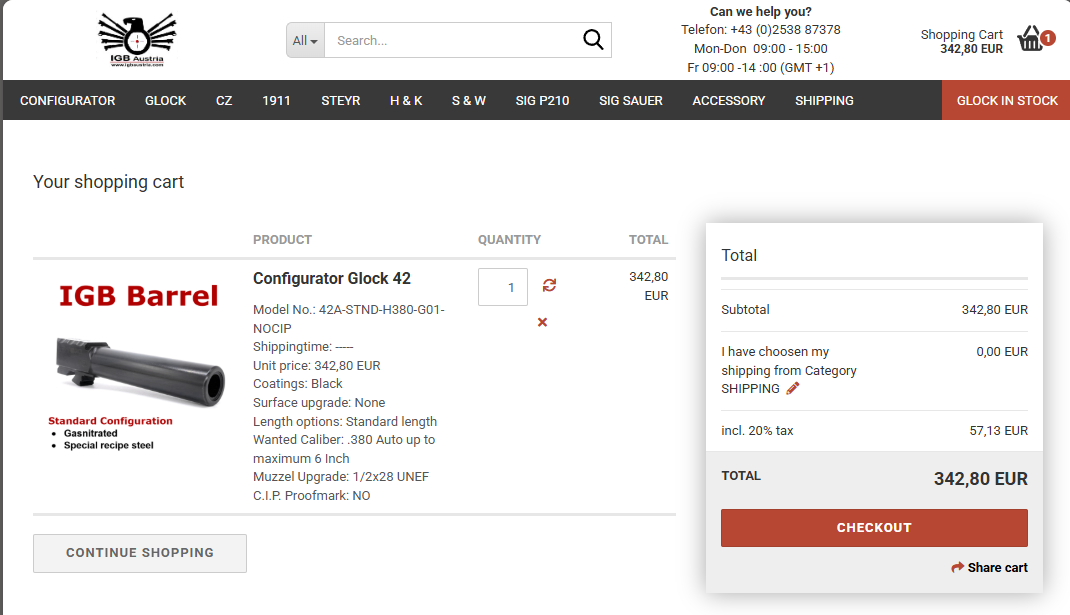Click the 'C.I.P. Proofmark: NO' line
The height and width of the screenshot is (615, 1070).
pyautogui.click(x=312, y=496)
